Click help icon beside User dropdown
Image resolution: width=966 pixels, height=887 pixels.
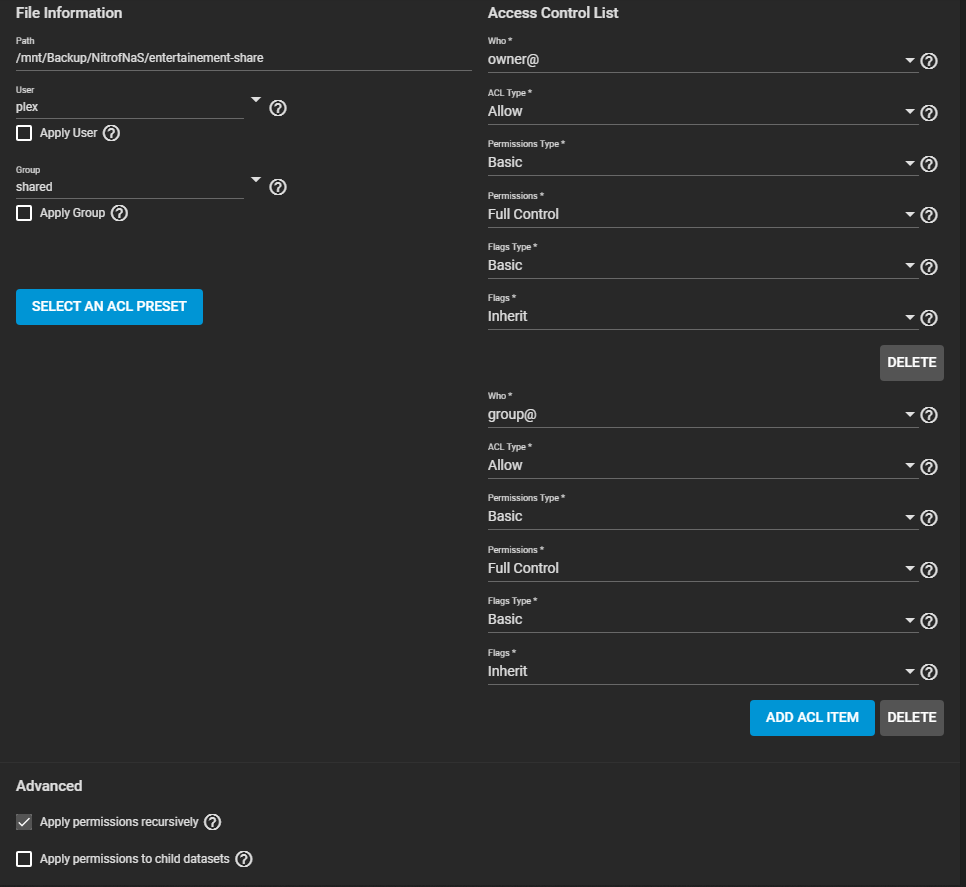(x=278, y=108)
